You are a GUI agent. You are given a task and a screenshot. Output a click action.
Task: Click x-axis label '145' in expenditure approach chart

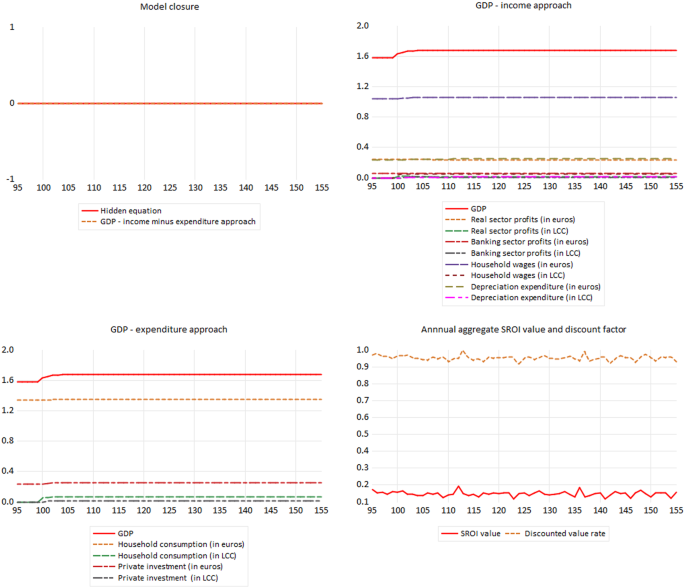click(271, 510)
